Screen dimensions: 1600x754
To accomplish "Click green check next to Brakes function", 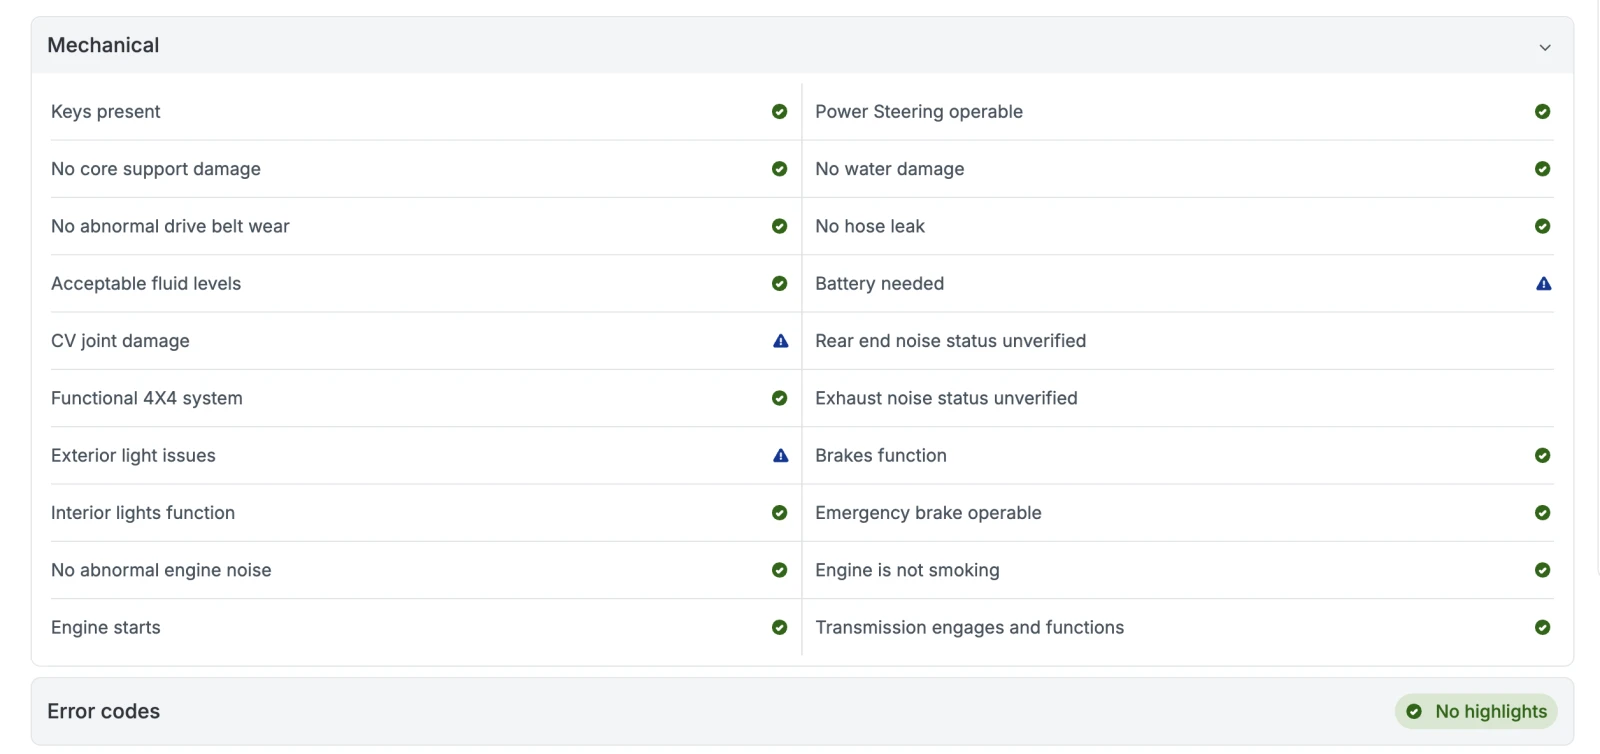I will tap(1542, 456).
